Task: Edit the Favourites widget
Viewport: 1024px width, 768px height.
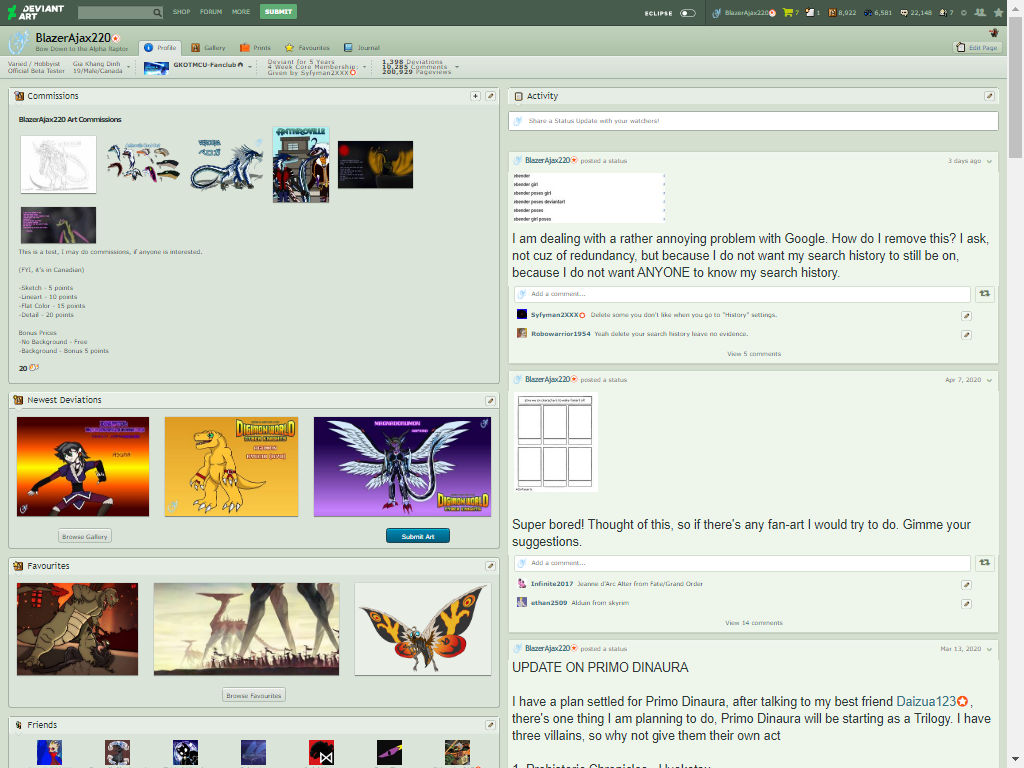Action: (x=490, y=566)
